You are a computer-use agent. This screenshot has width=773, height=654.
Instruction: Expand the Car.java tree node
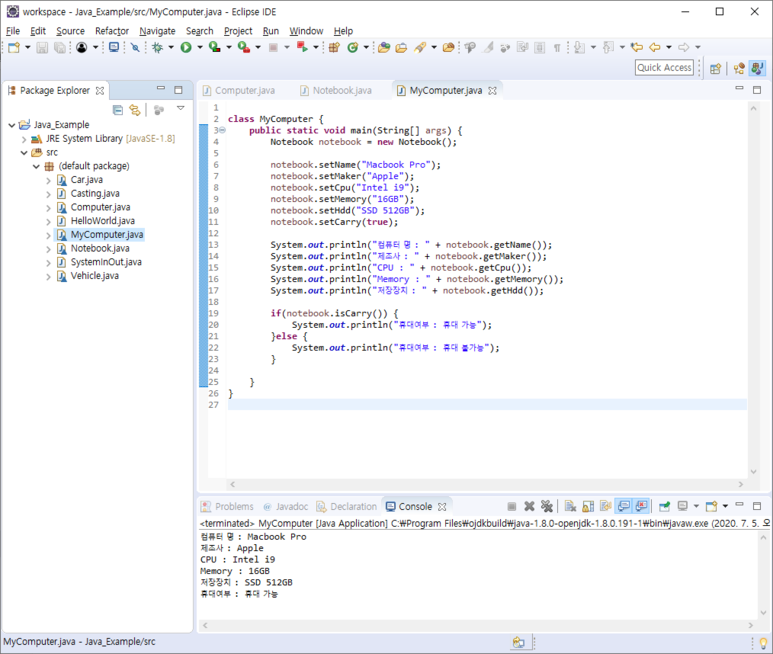tap(48, 180)
